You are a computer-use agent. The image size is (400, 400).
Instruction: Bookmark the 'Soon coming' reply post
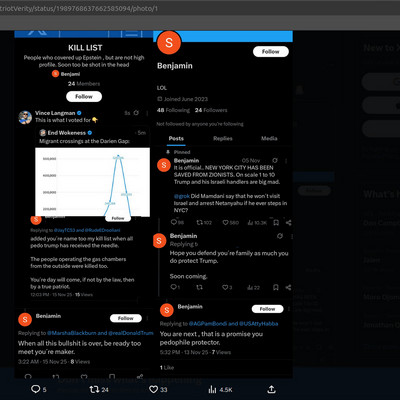coord(276,287)
